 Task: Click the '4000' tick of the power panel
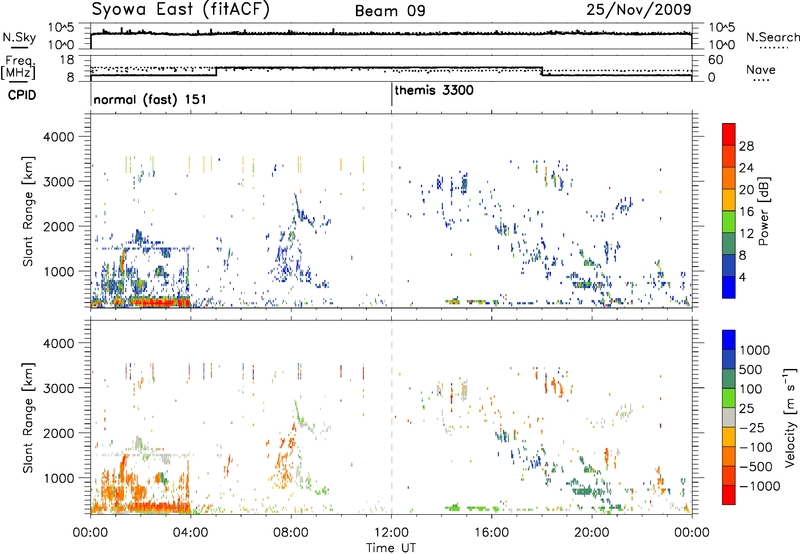[59, 137]
